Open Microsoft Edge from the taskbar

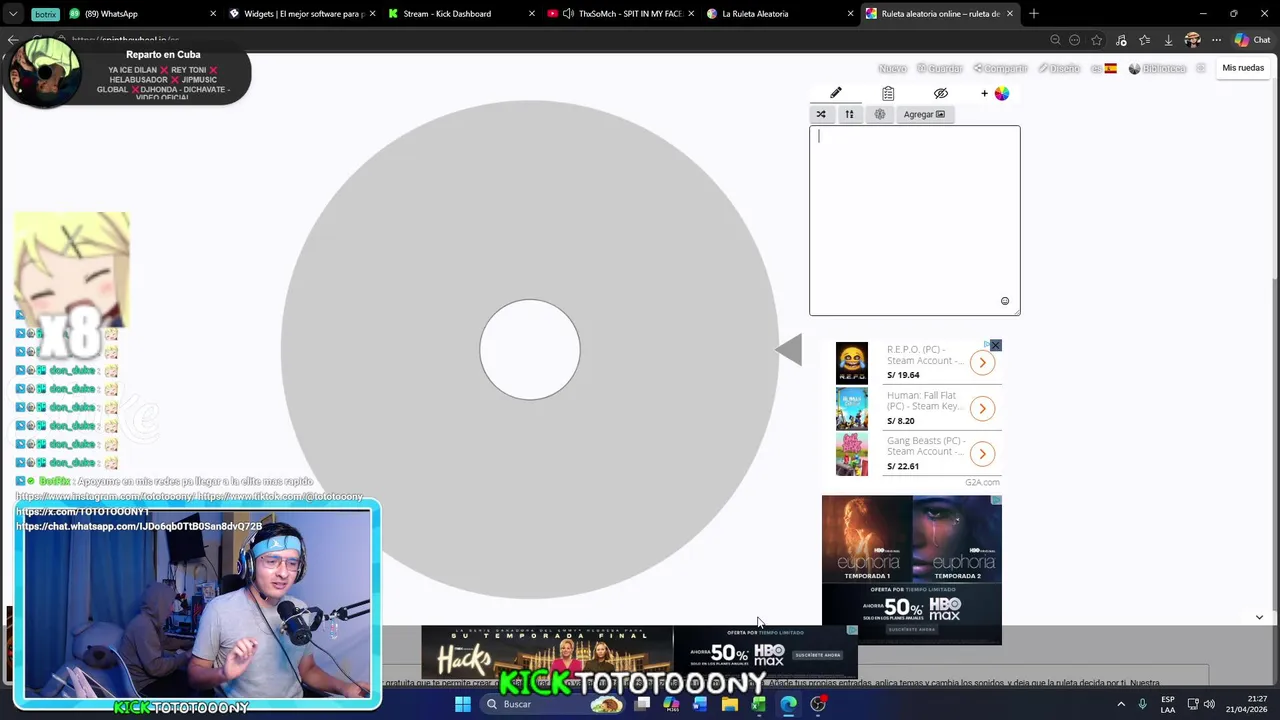(789, 704)
